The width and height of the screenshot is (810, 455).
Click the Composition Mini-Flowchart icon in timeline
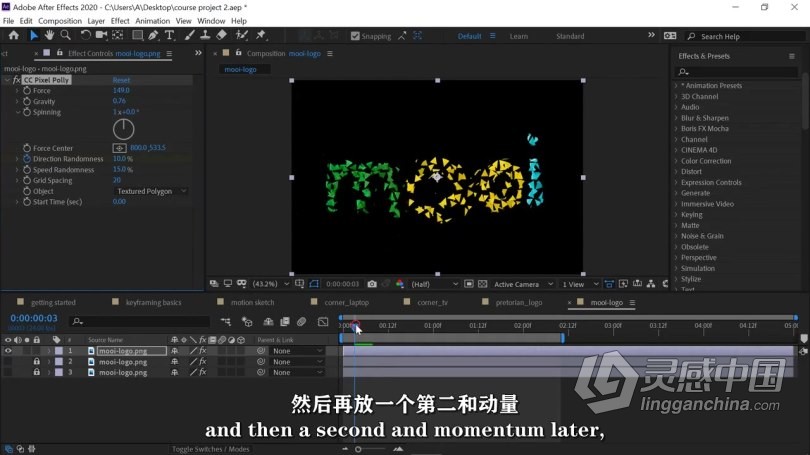pos(226,322)
